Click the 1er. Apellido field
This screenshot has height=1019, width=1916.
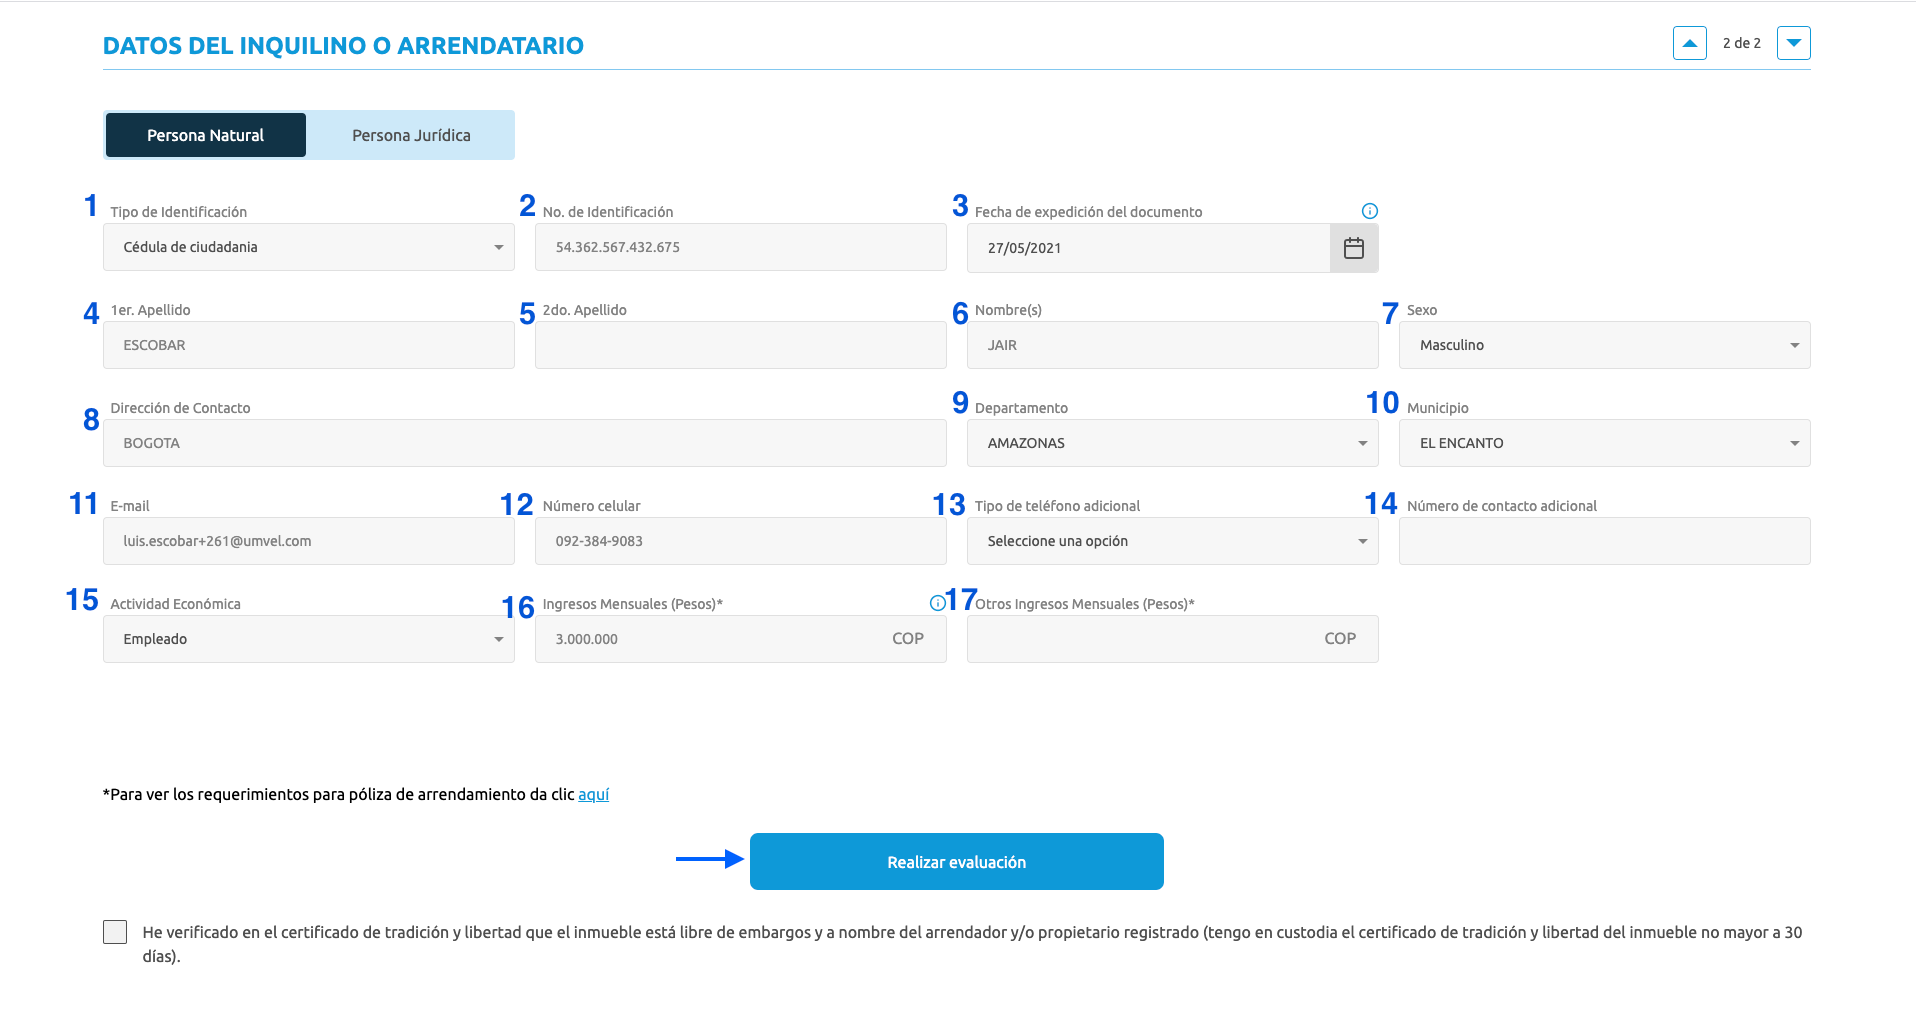click(x=309, y=345)
